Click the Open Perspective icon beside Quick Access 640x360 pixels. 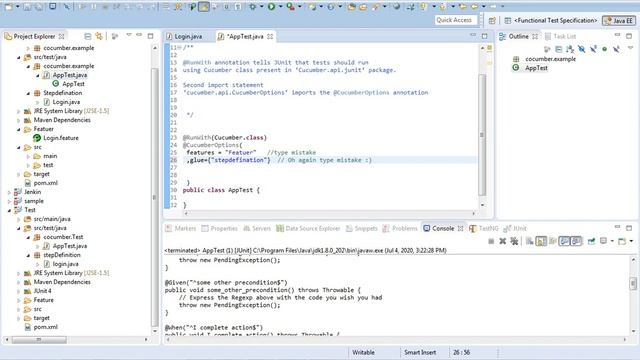492,20
